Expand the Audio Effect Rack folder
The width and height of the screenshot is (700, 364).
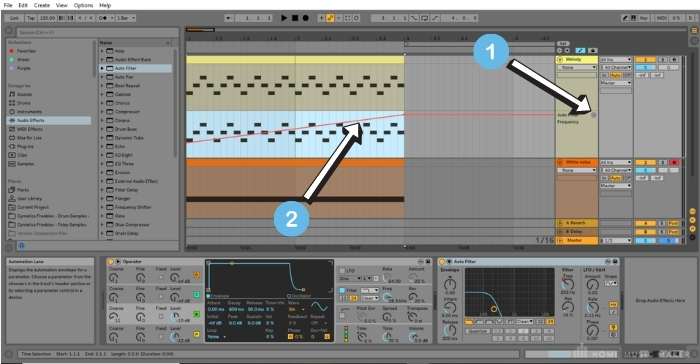[102, 59]
